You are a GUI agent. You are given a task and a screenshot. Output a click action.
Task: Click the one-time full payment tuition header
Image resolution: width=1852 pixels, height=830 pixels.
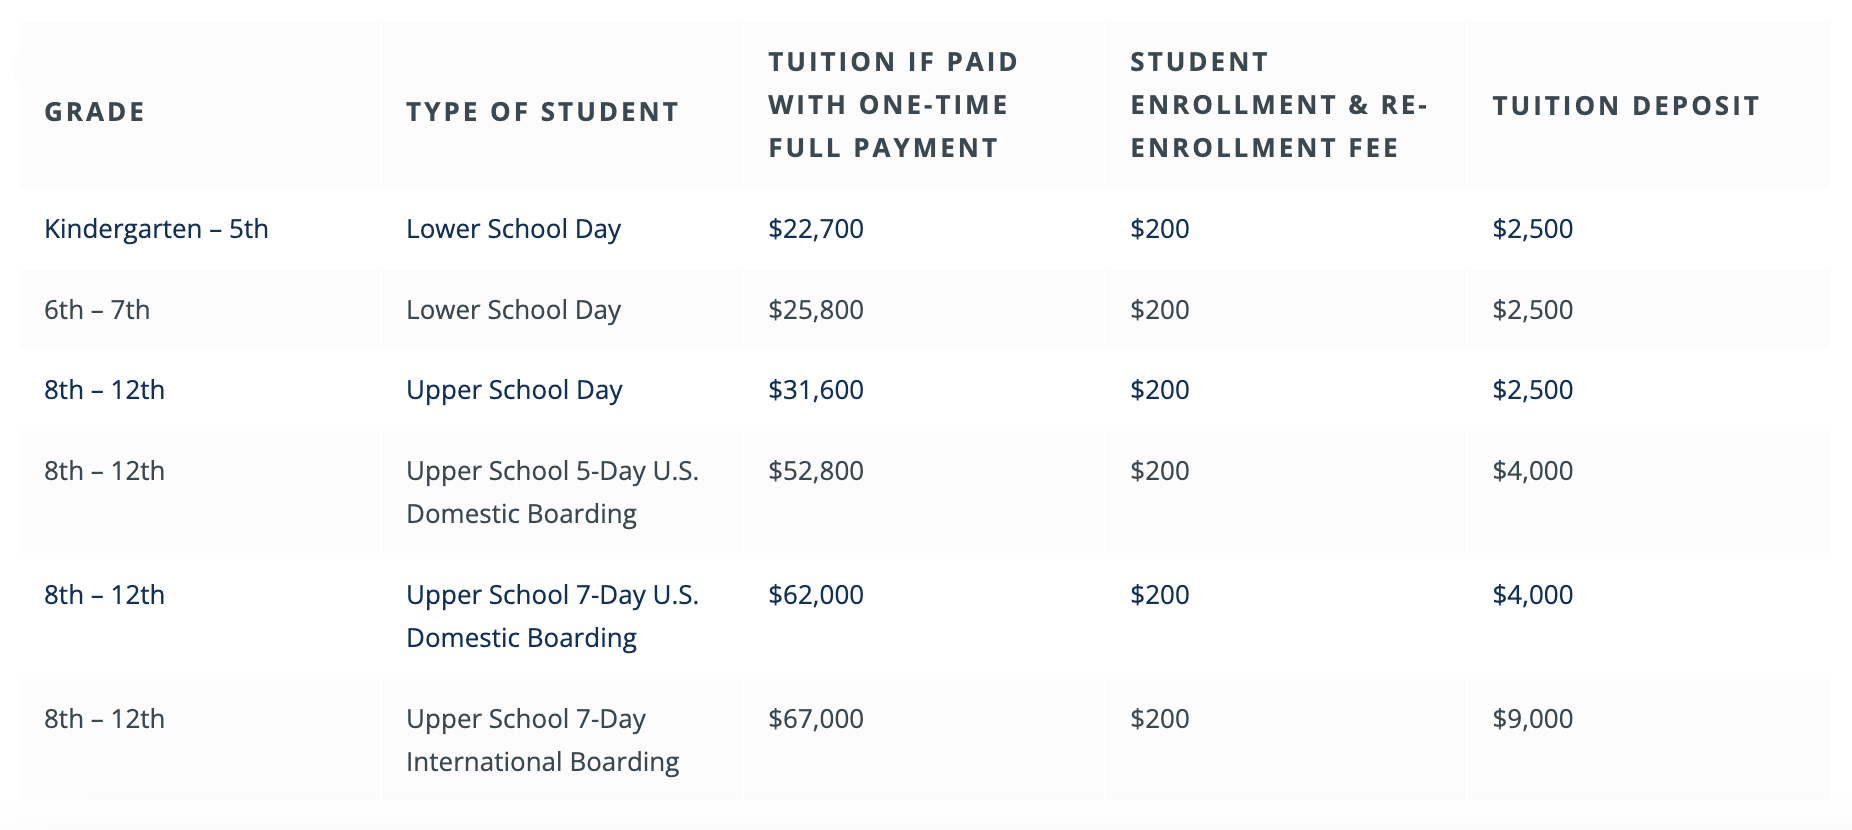[x=893, y=105]
